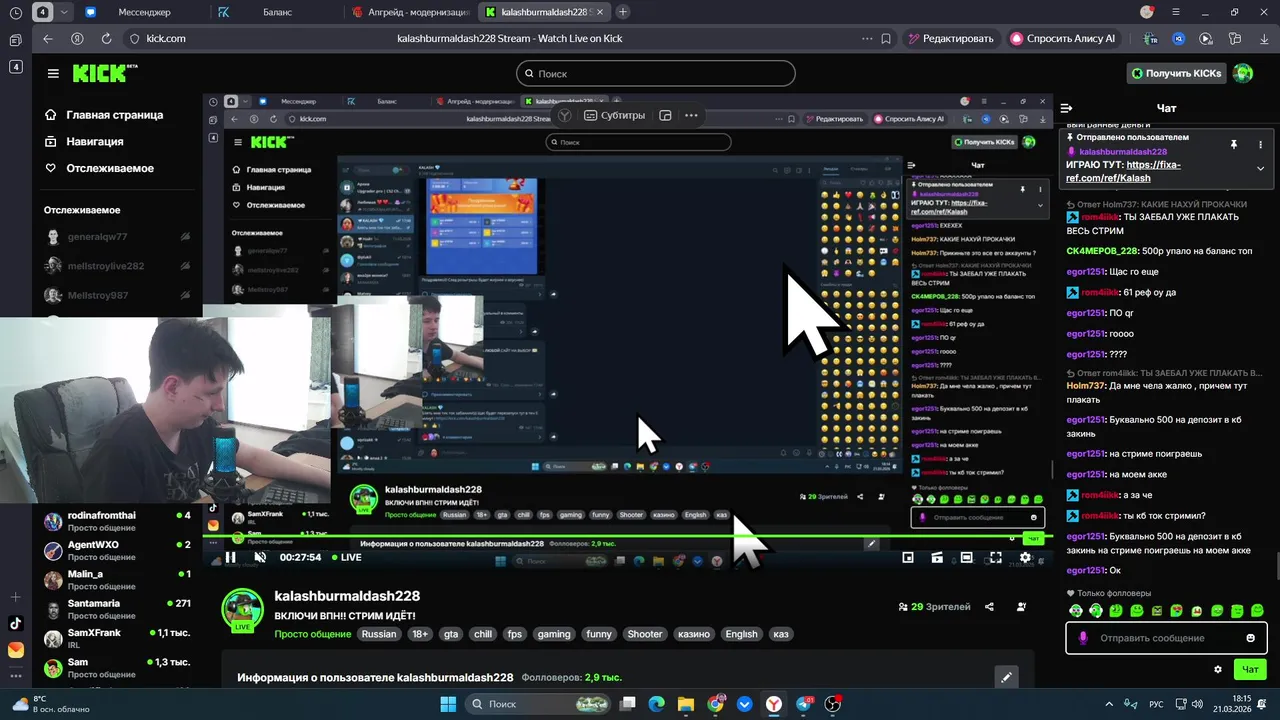The height and width of the screenshot is (720, 1280).
Task: Select followed channel generalqw77
Action: click(x=117, y=237)
